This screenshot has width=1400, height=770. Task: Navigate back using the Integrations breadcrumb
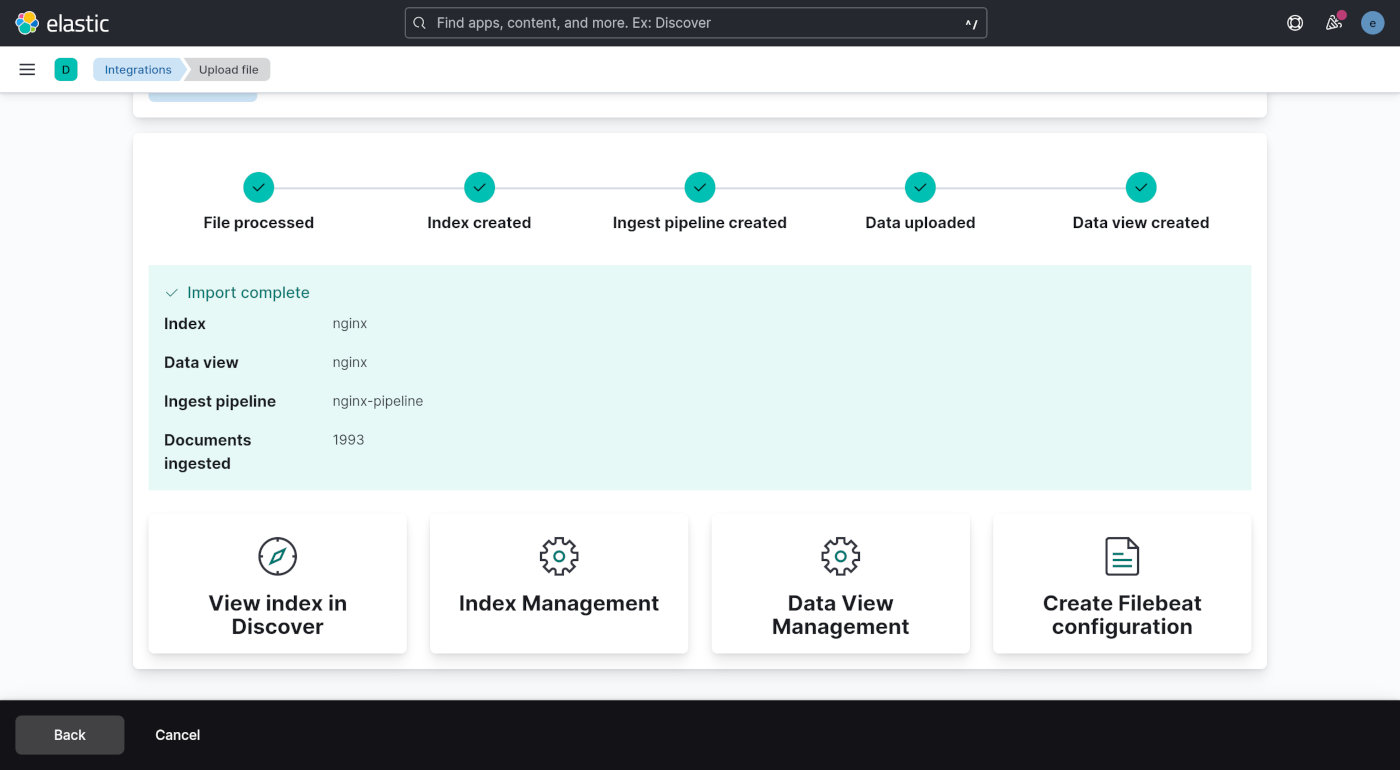pos(137,69)
